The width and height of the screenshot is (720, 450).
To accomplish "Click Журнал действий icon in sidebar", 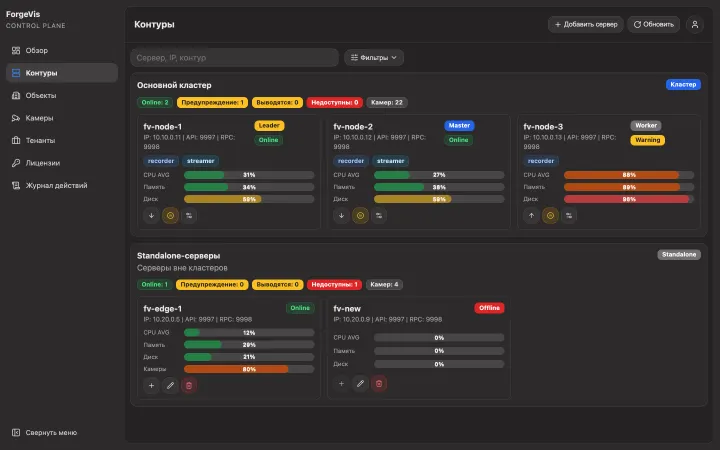I will pyautogui.click(x=16, y=186).
